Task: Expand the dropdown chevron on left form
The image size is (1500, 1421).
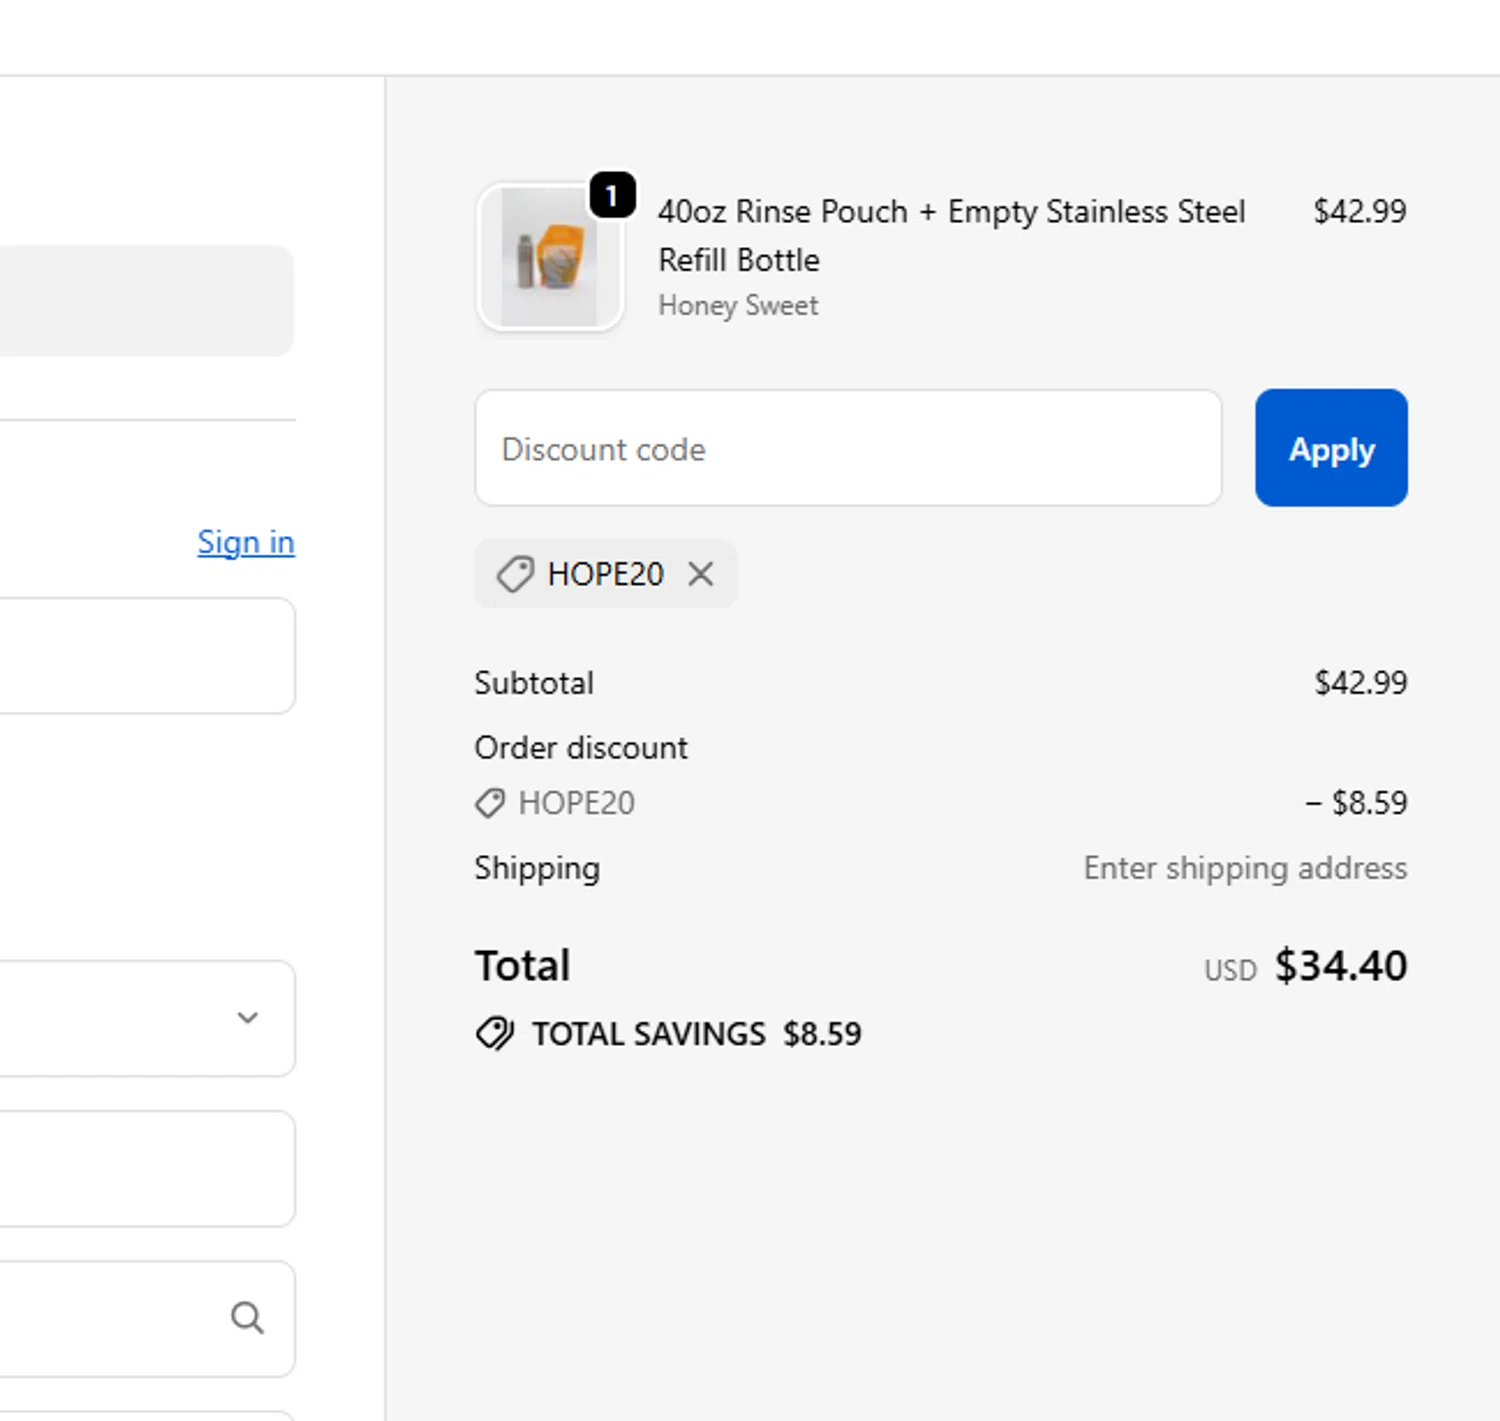Action: (x=247, y=1018)
